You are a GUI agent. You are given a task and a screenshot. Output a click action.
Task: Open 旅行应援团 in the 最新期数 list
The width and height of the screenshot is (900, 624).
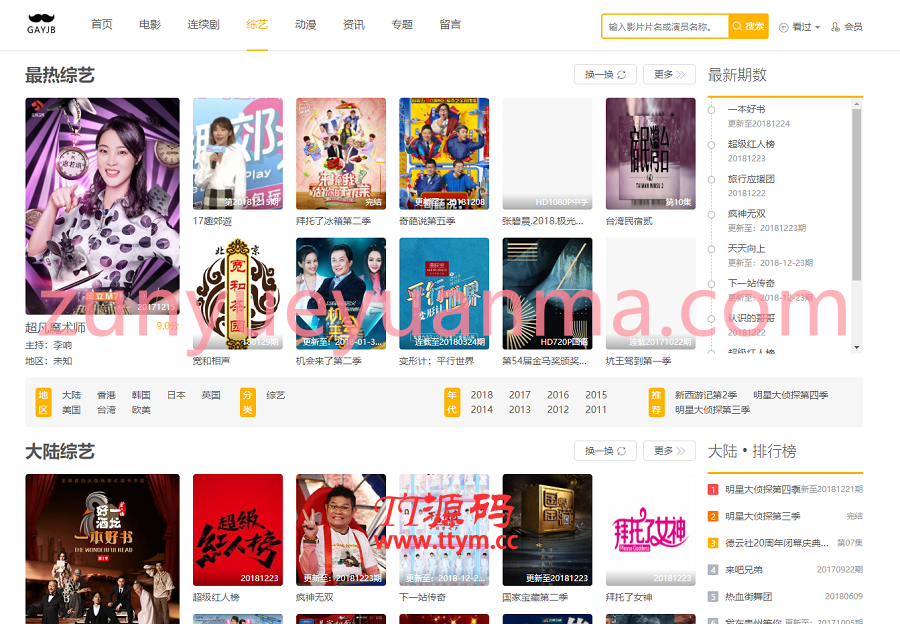751,179
